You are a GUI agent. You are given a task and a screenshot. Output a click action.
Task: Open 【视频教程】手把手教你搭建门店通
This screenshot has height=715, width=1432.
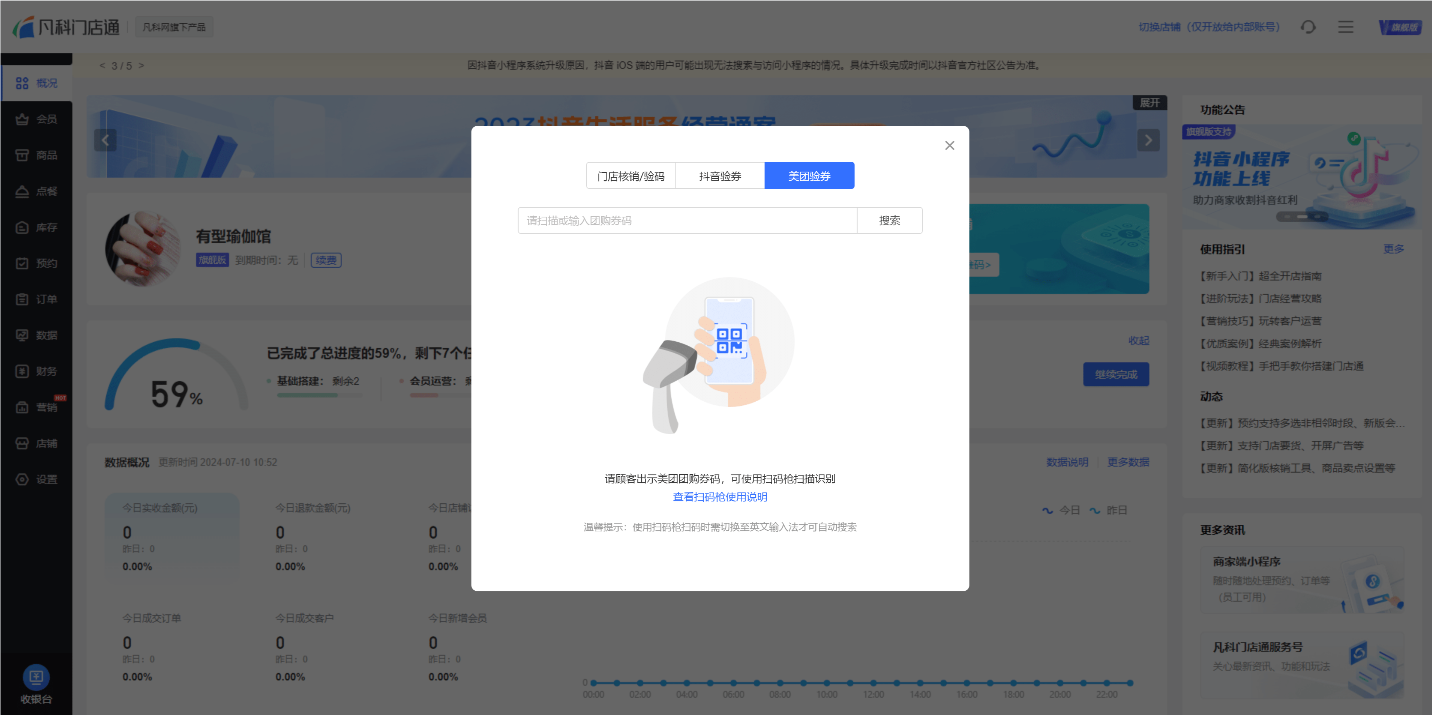pyautogui.click(x=1282, y=366)
